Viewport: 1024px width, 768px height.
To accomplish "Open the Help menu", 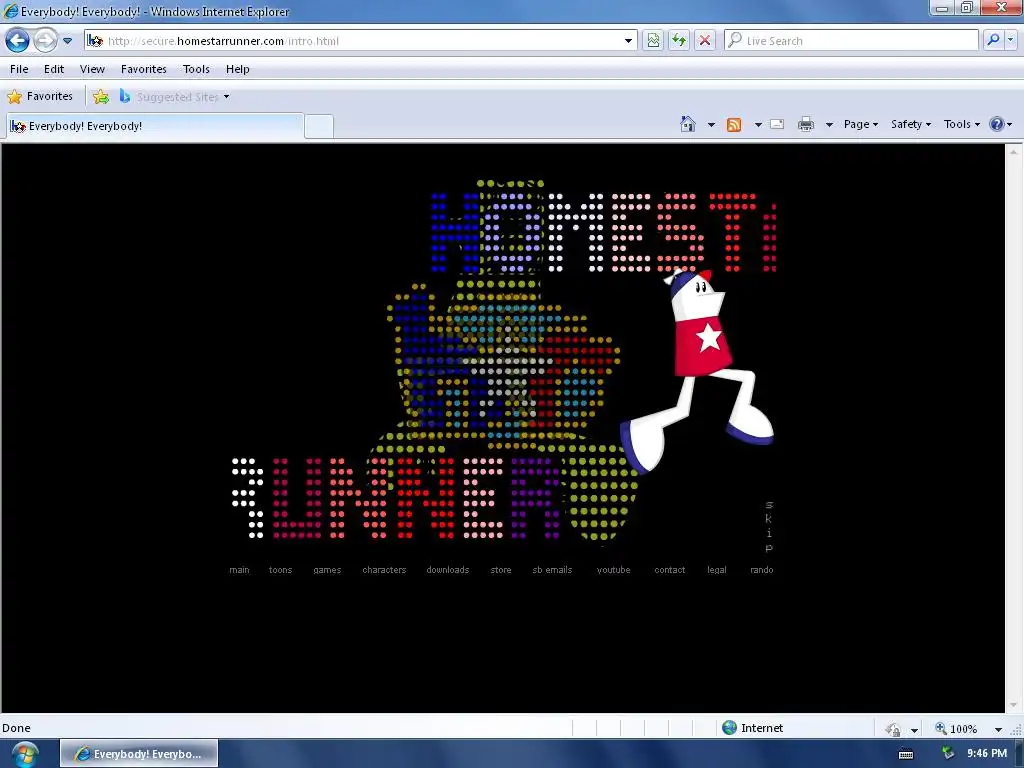I will (x=238, y=69).
